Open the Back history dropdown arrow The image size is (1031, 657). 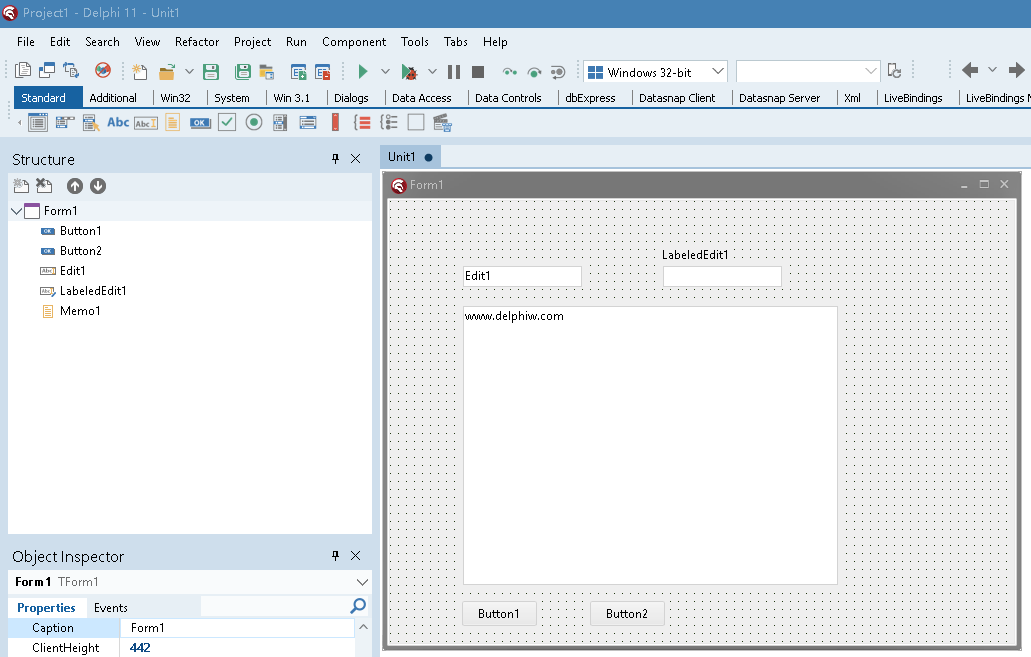[x=992, y=70]
